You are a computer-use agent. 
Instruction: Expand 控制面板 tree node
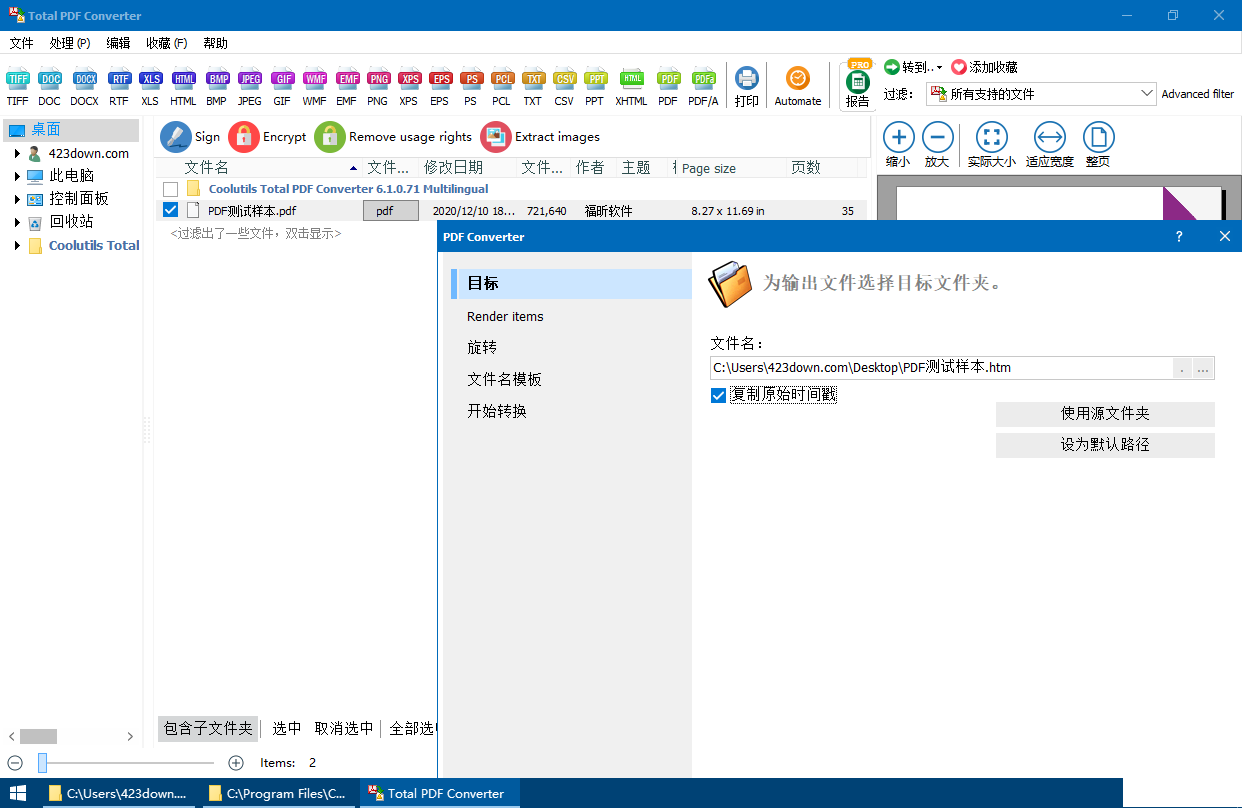pyautogui.click(x=17, y=199)
